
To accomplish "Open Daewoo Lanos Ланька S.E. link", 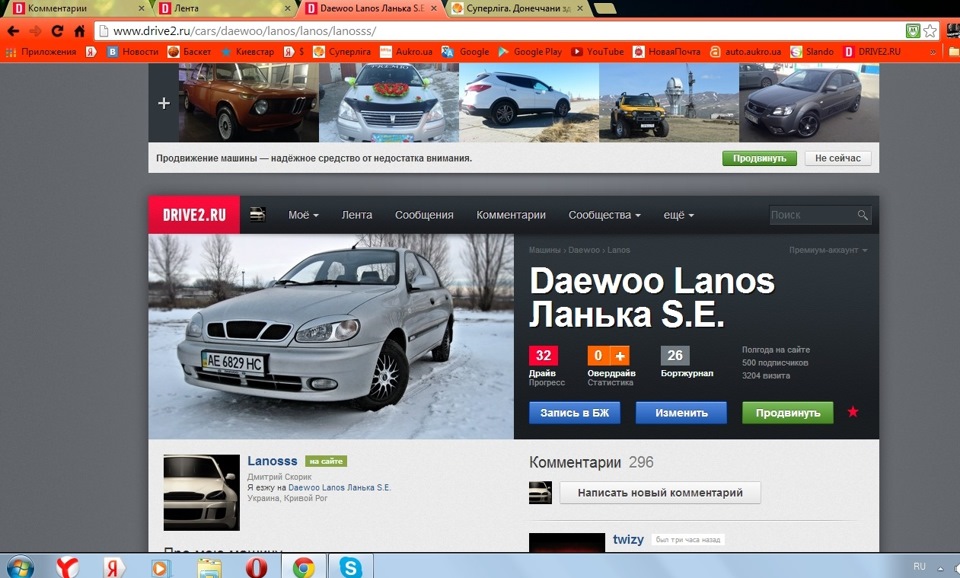I will tap(339, 487).
